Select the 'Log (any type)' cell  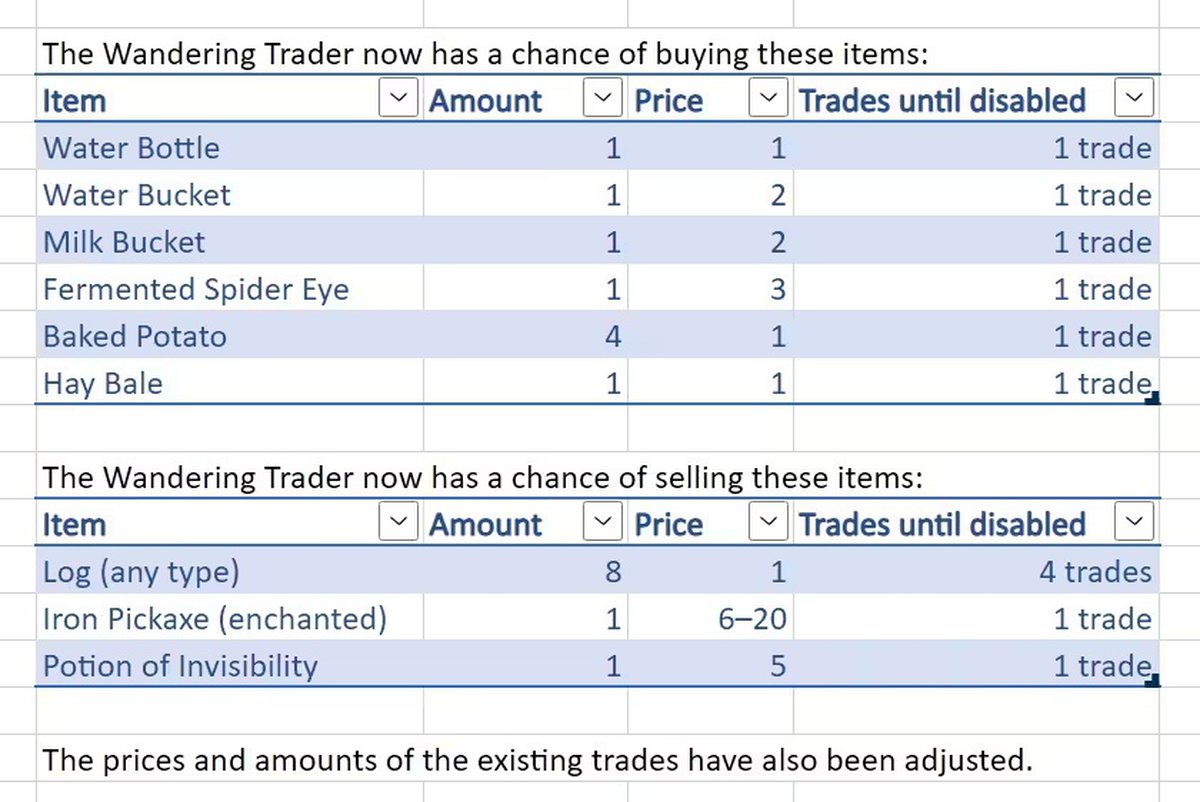[x=141, y=572]
